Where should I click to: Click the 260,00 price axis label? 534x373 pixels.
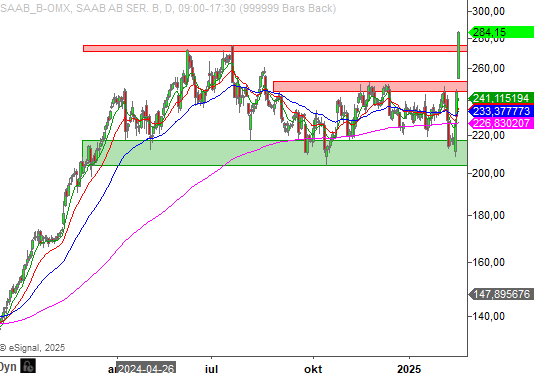coord(488,68)
